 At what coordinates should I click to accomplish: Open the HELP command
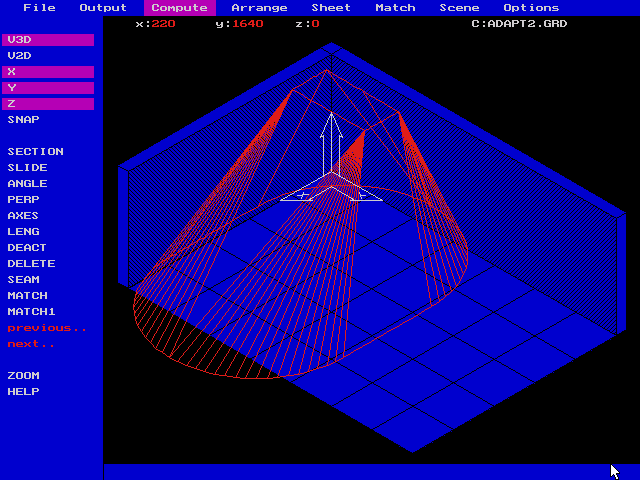pos(23,391)
